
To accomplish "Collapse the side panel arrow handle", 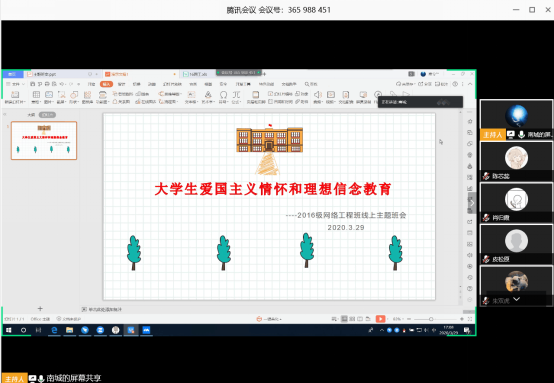I will (x=472, y=203).
